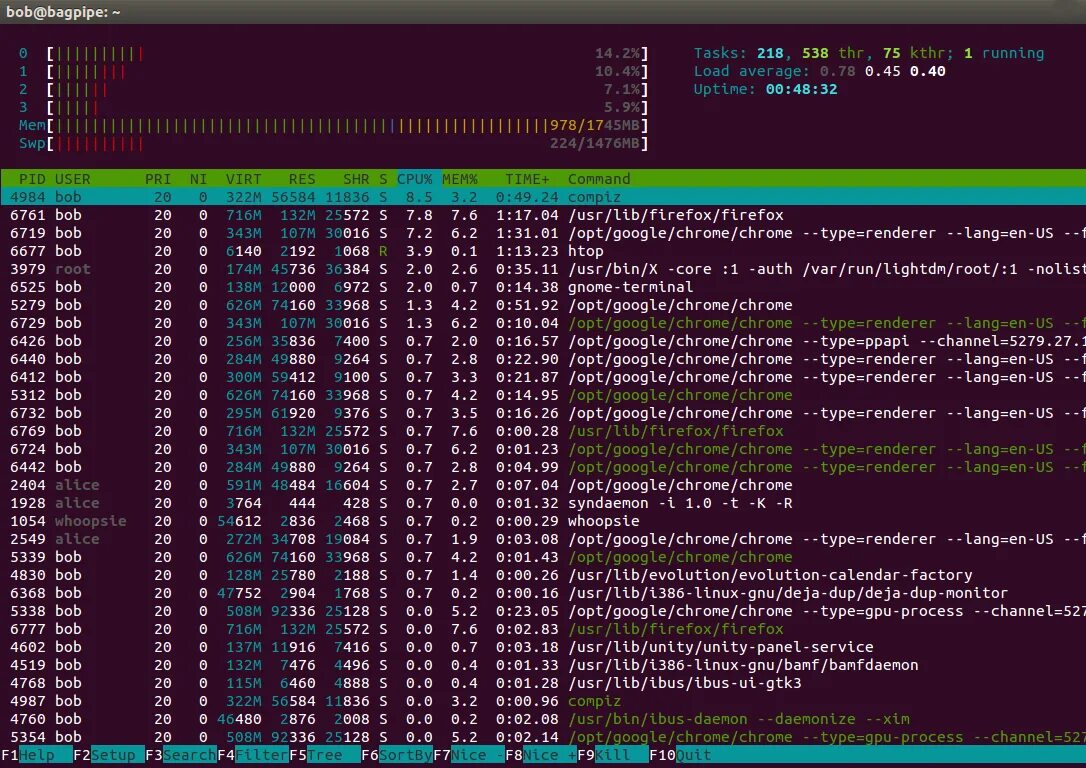Click the CPU 2 usage meter bar
The height and width of the screenshot is (768, 1086).
tap(348, 89)
